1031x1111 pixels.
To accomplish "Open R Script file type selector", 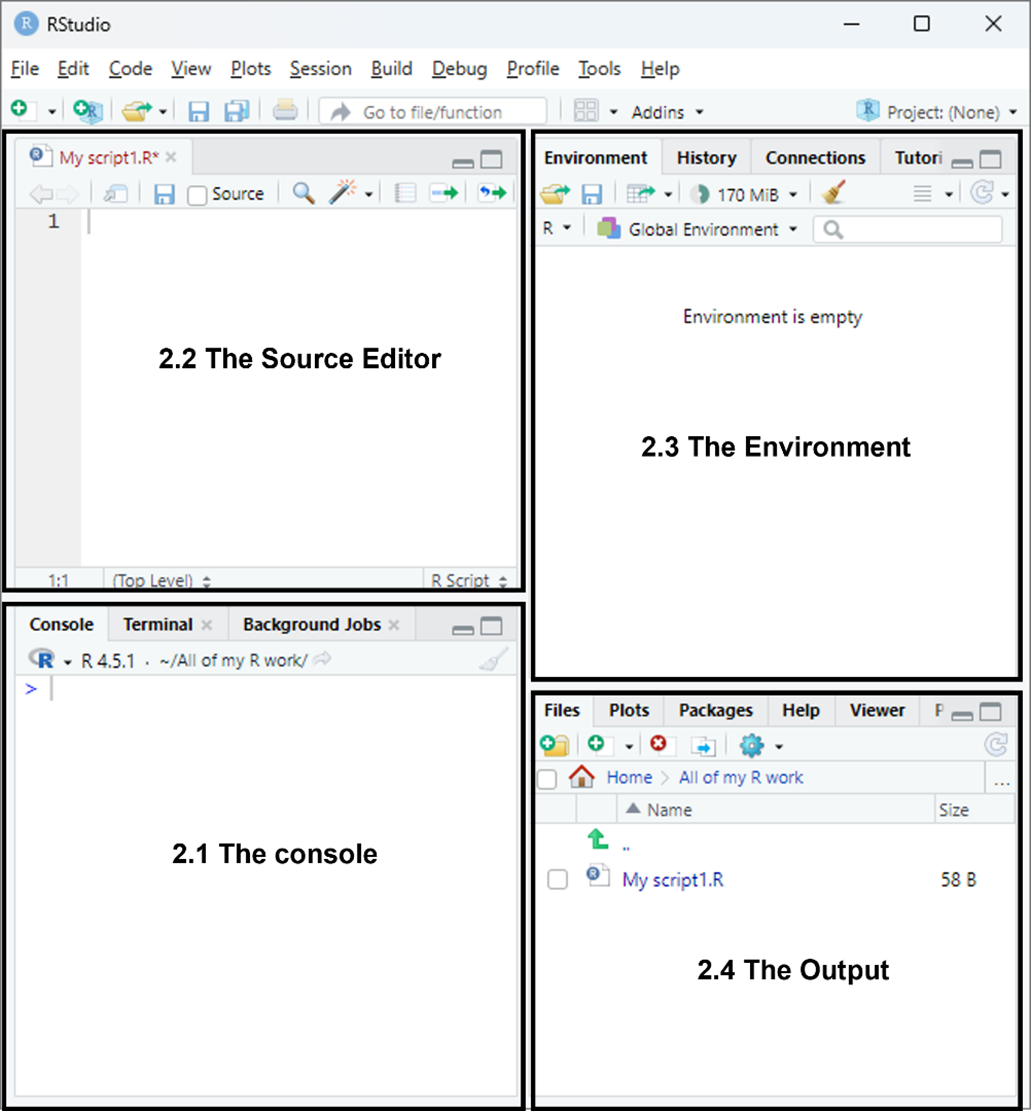I will (469, 580).
